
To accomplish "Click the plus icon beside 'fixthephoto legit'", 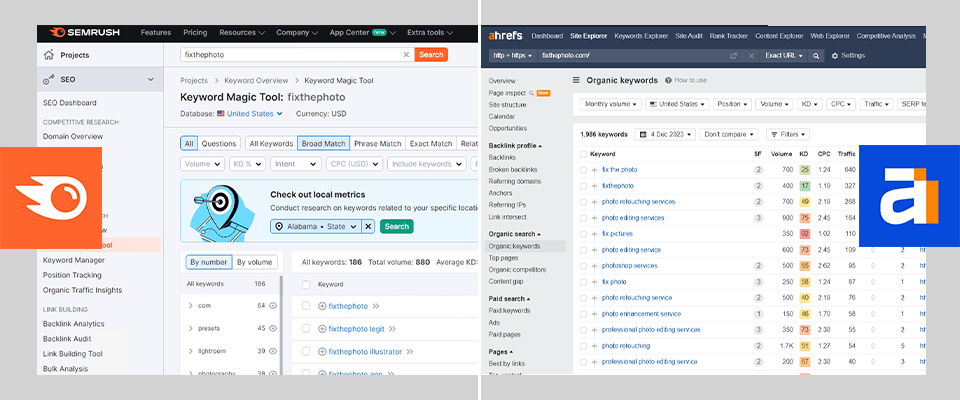I will click(x=322, y=329).
